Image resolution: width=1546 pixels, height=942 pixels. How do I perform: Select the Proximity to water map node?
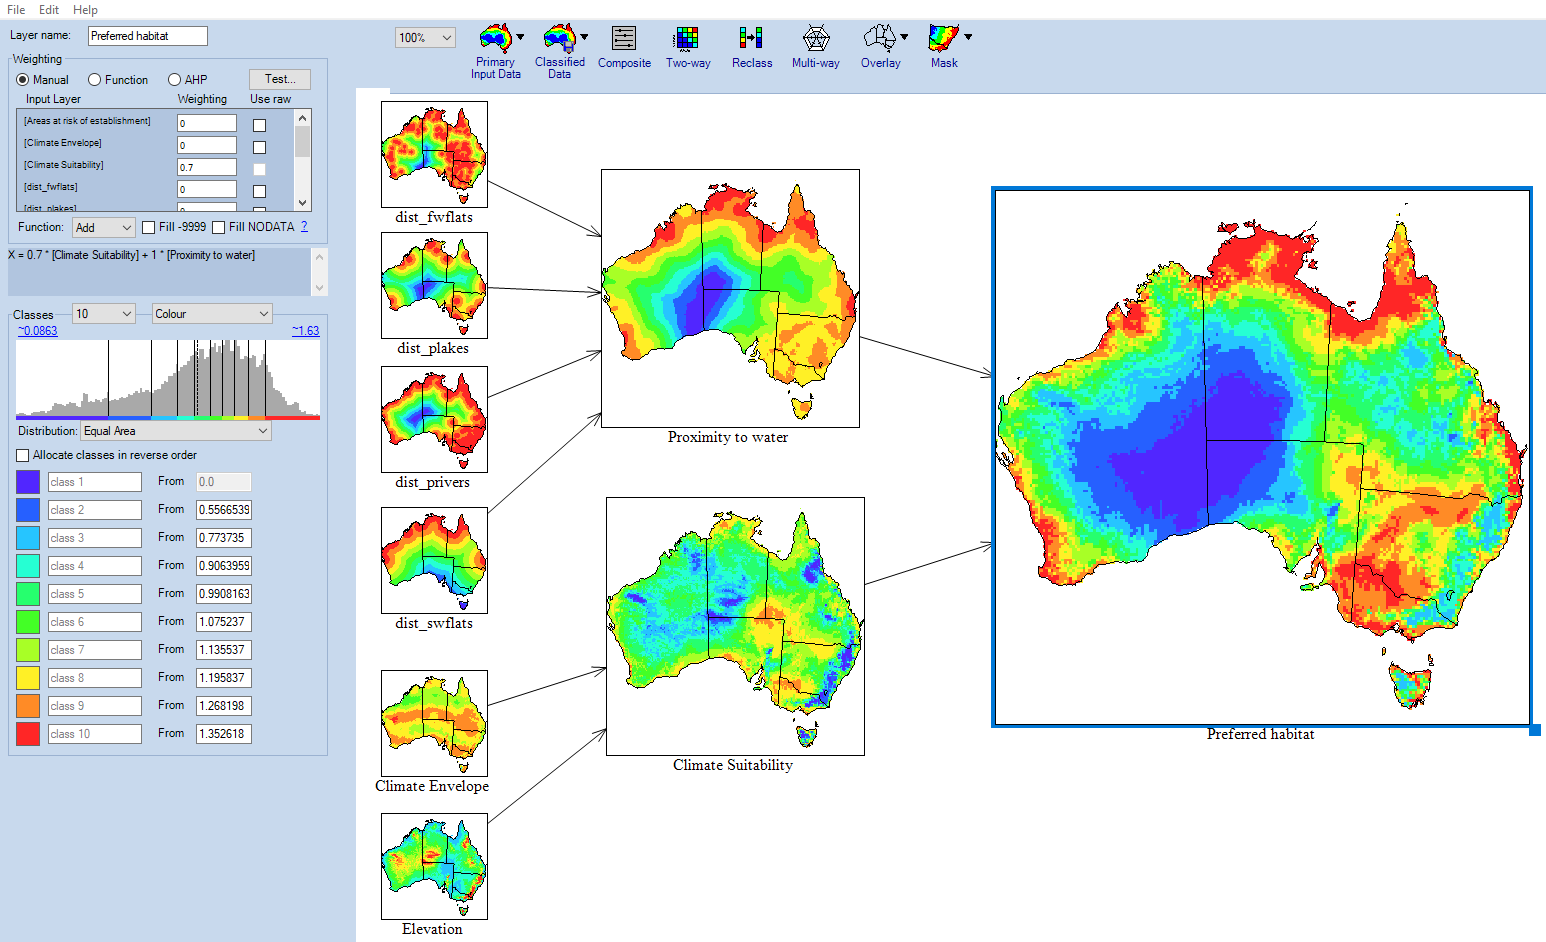(x=730, y=298)
